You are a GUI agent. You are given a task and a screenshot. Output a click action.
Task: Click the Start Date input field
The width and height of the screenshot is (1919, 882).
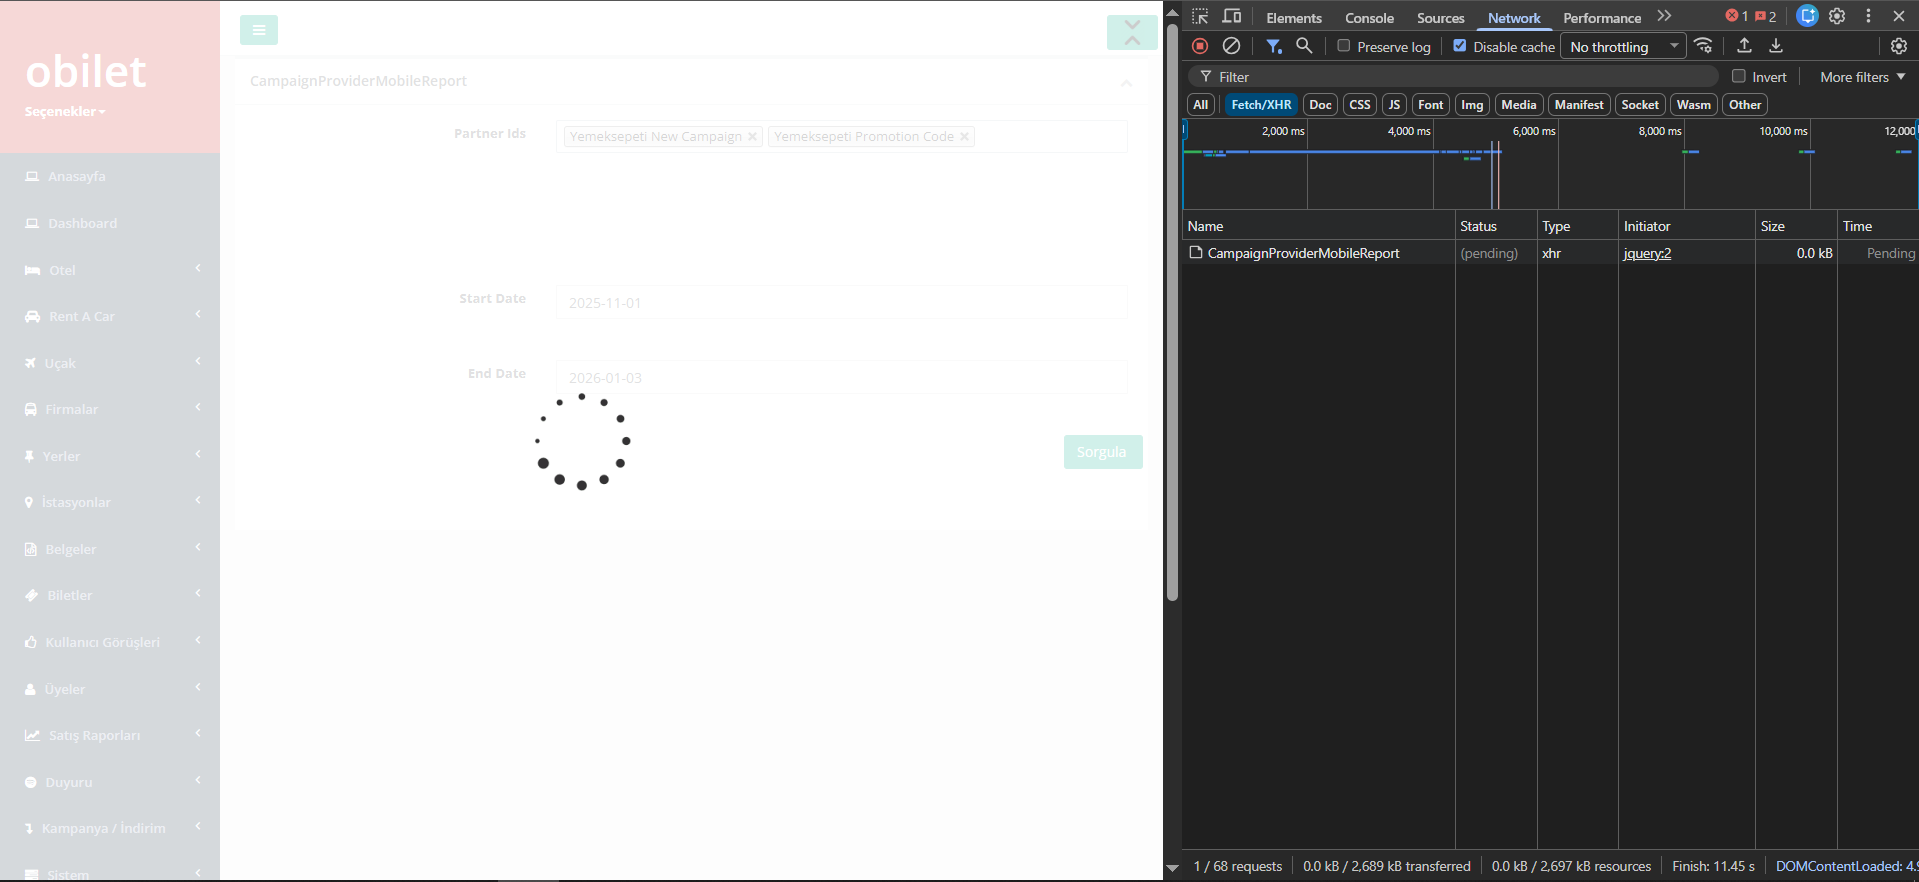click(x=842, y=302)
